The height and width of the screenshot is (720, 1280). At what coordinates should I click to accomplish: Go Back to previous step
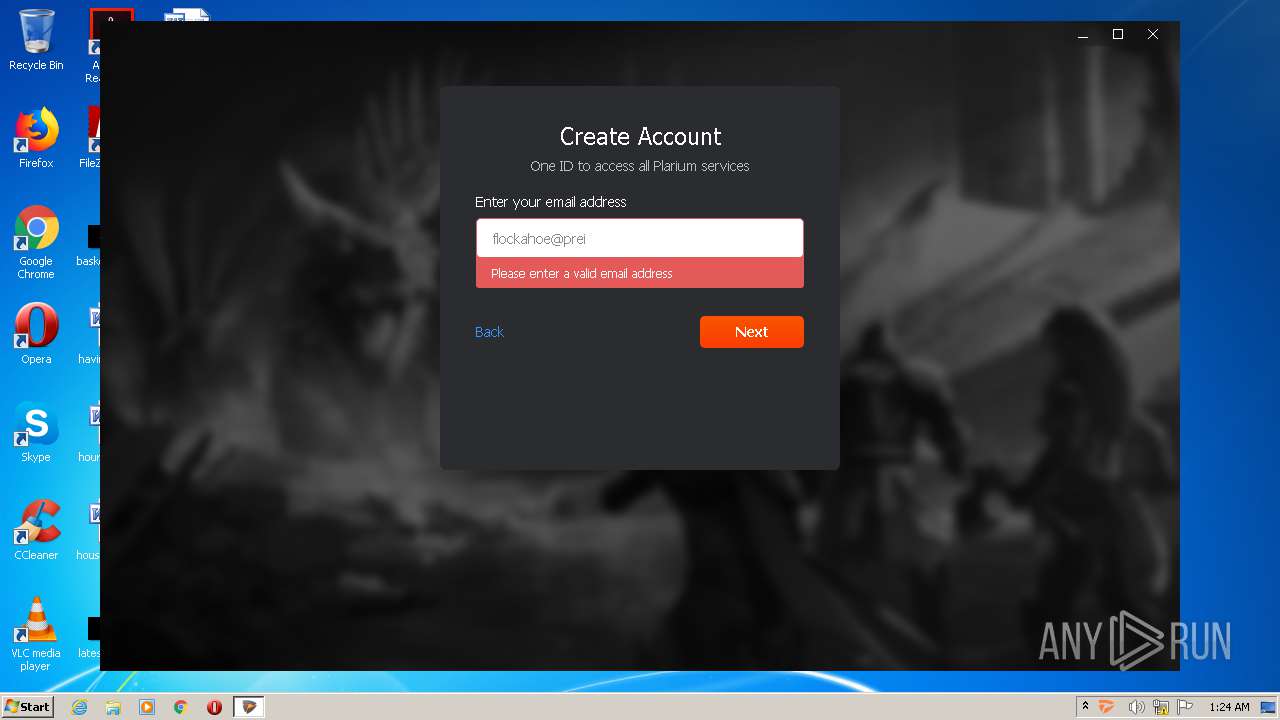[x=489, y=332]
